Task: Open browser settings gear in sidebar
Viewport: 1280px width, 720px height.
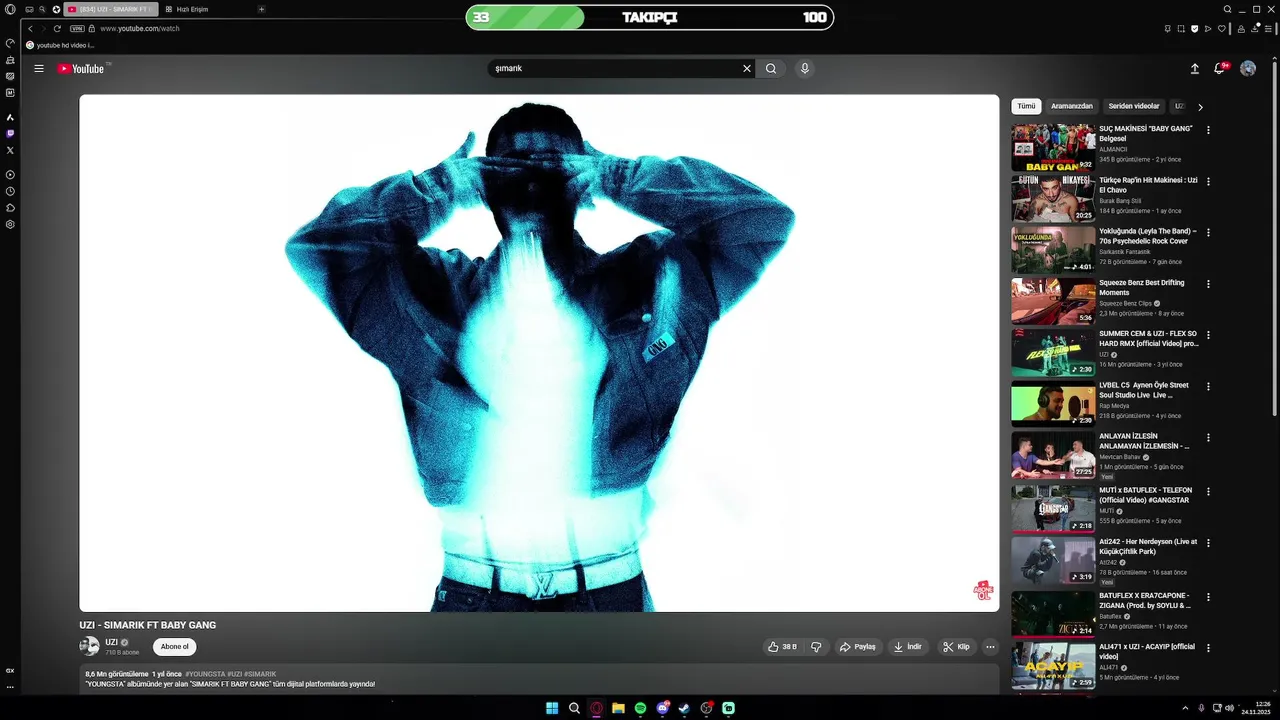Action: click(x=10, y=224)
